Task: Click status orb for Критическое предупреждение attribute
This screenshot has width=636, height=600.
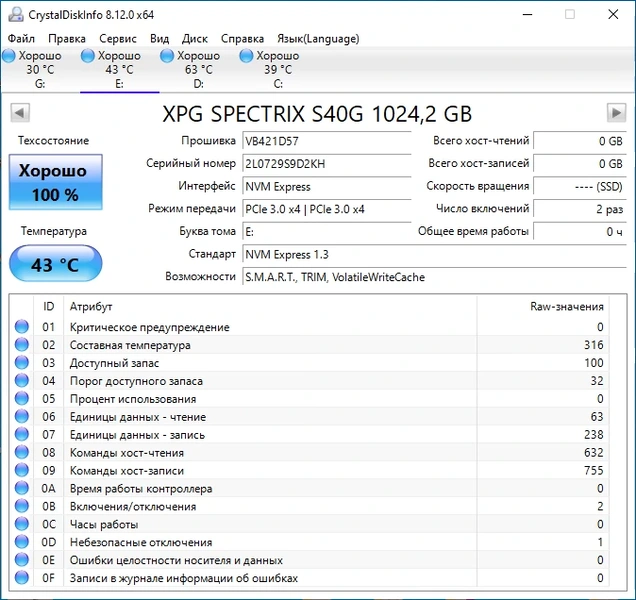Action: (22, 327)
